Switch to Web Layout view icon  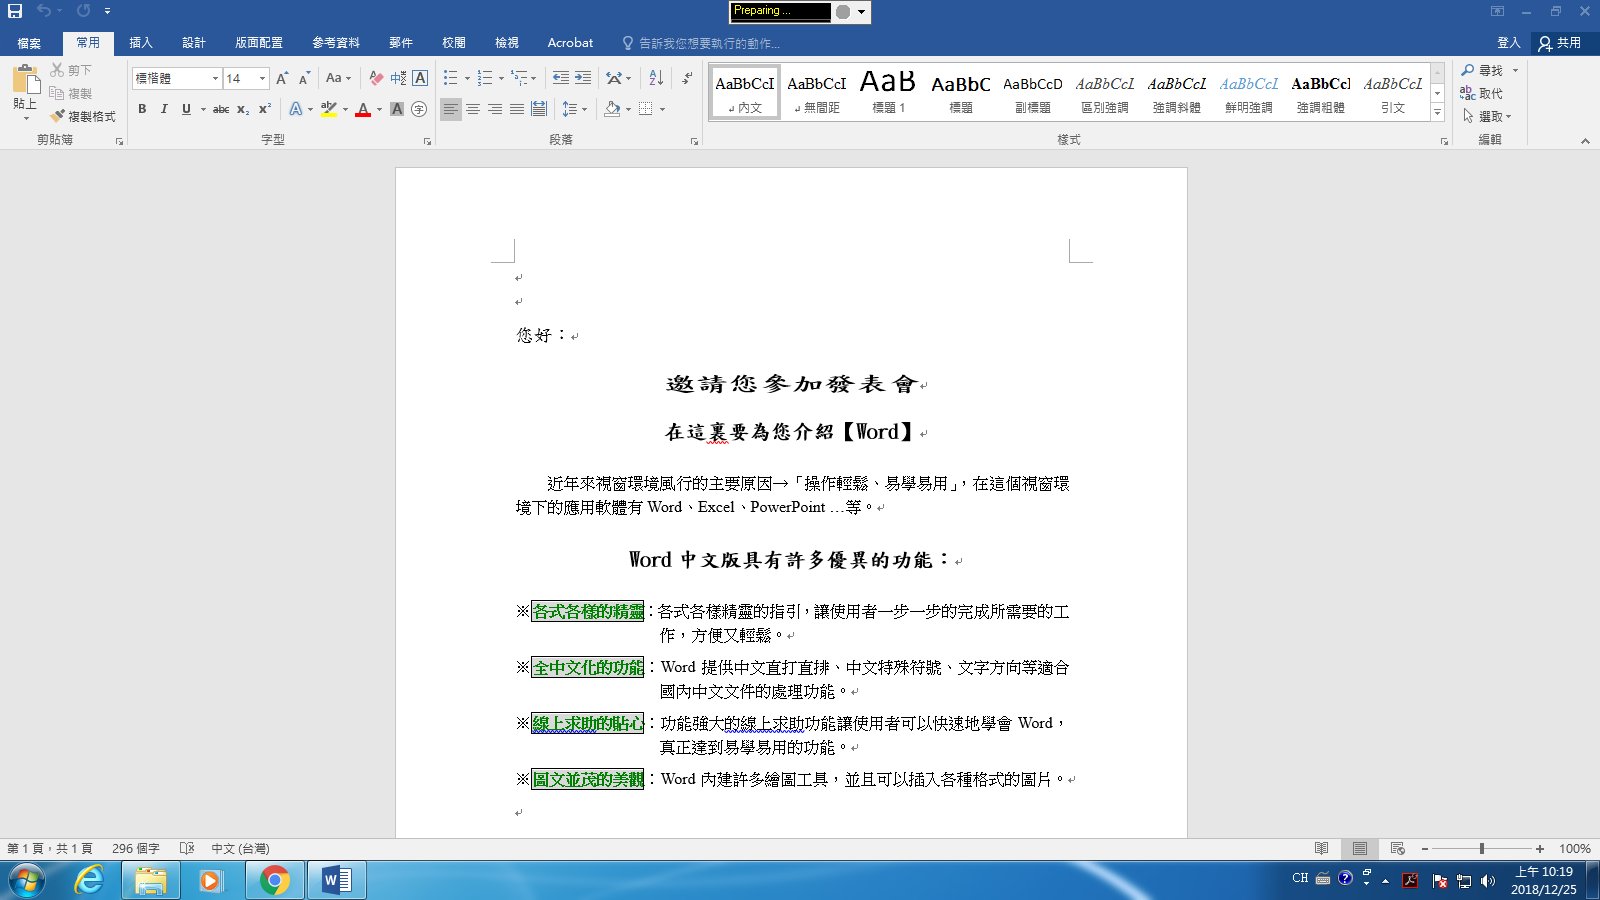(1398, 848)
